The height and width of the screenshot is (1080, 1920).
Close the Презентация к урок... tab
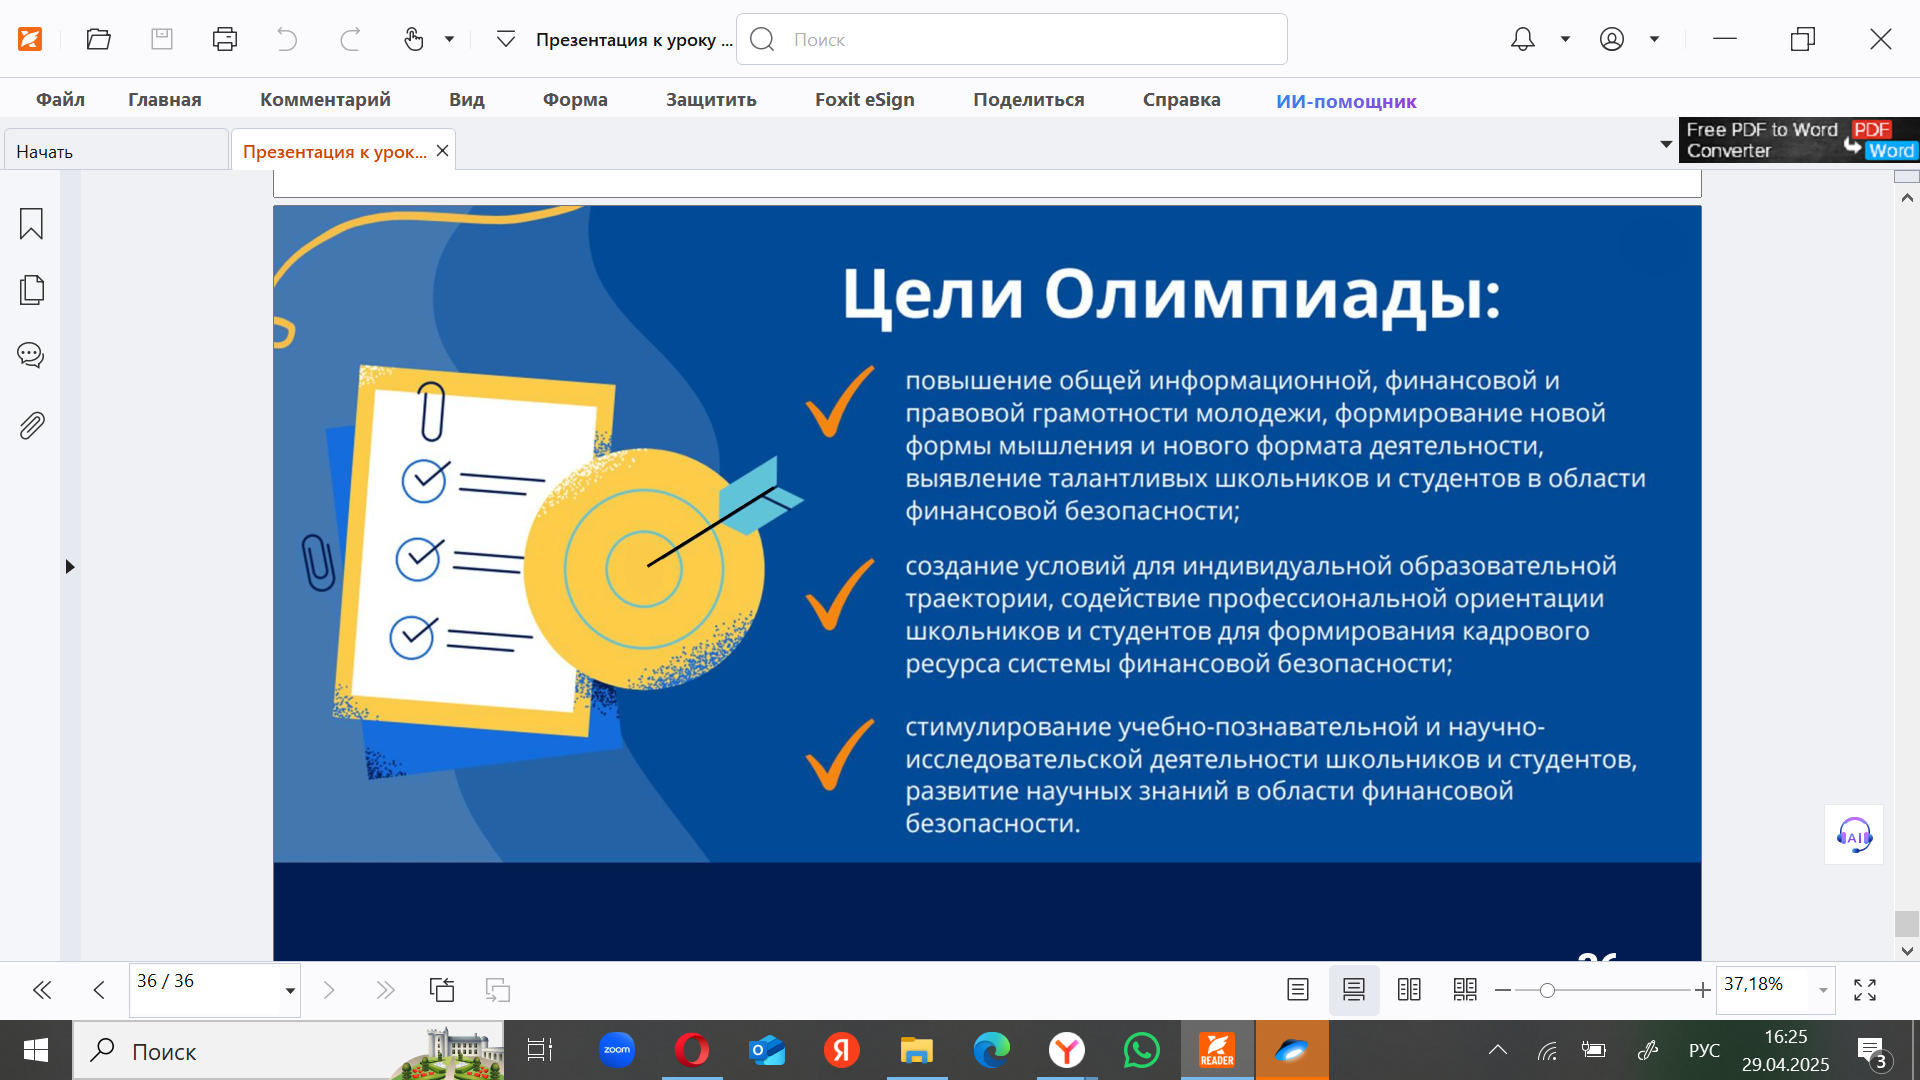(x=442, y=150)
